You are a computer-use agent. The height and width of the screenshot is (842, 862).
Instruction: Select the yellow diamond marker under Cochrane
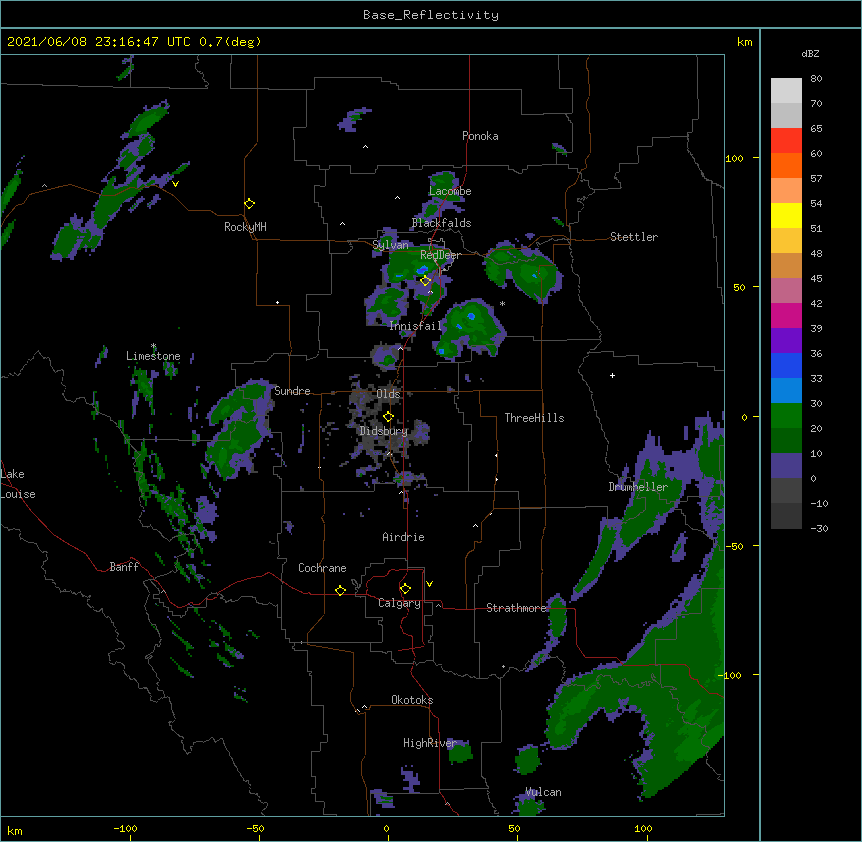tap(340, 590)
